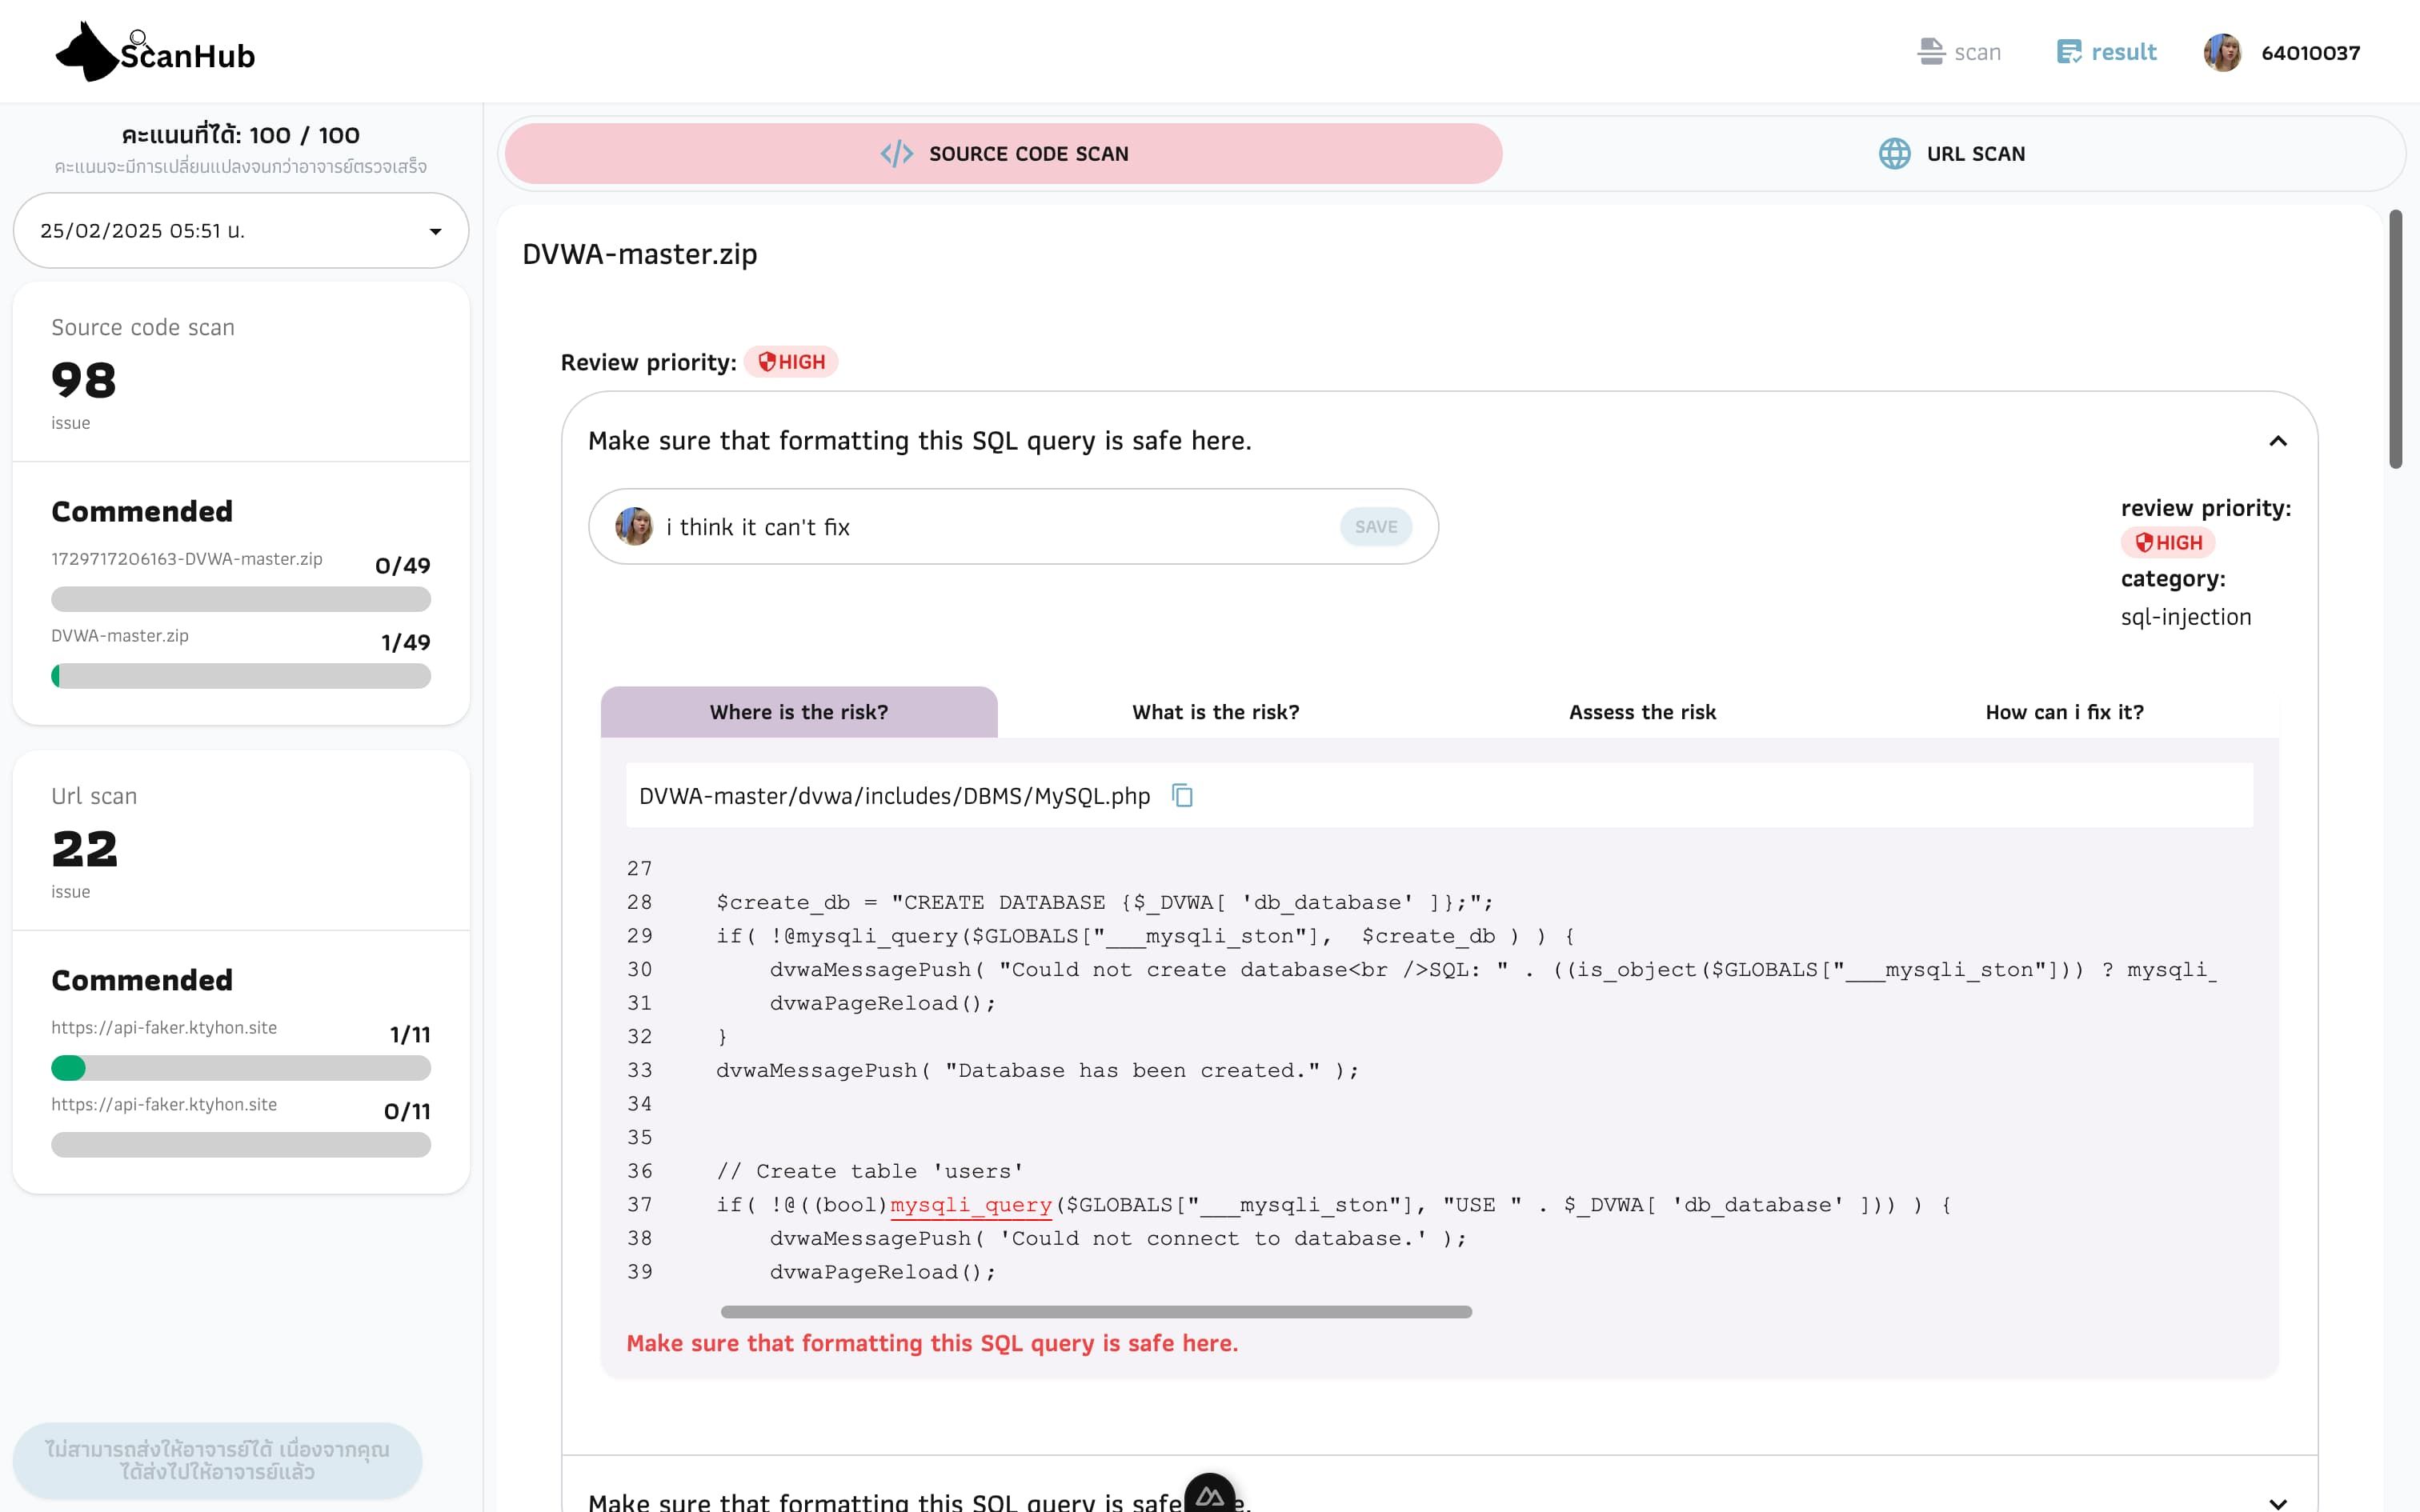Open the user avatar next to 64010037
This screenshot has height=1512, width=2420.
click(2222, 52)
